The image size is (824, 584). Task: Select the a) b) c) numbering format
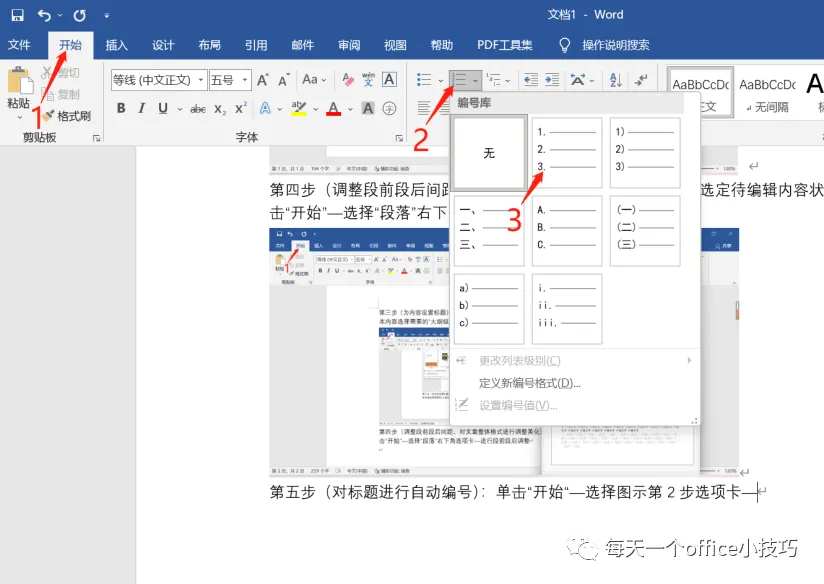pyautogui.click(x=489, y=309)
